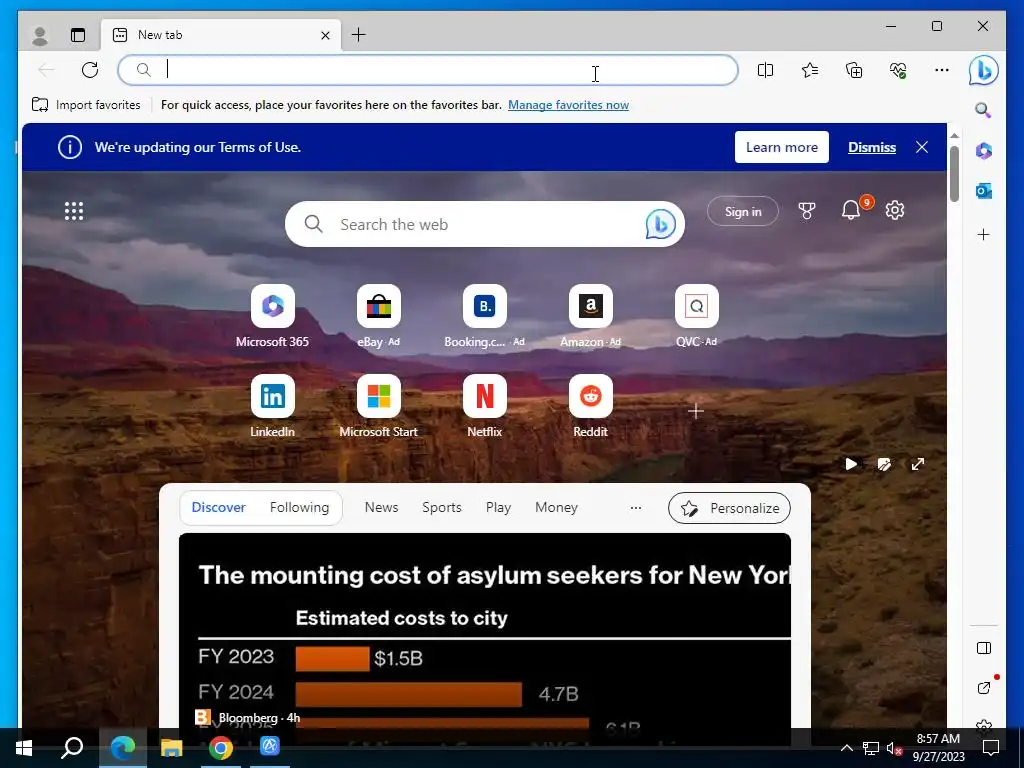1024x768 pixels.
Task: Open the Rewards trophy icon
Action: tap(807, 210)
